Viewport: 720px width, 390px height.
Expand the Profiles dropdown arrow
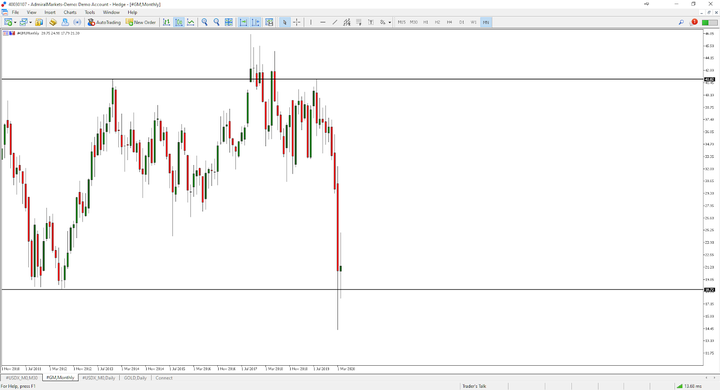click(x=30, y=22)
